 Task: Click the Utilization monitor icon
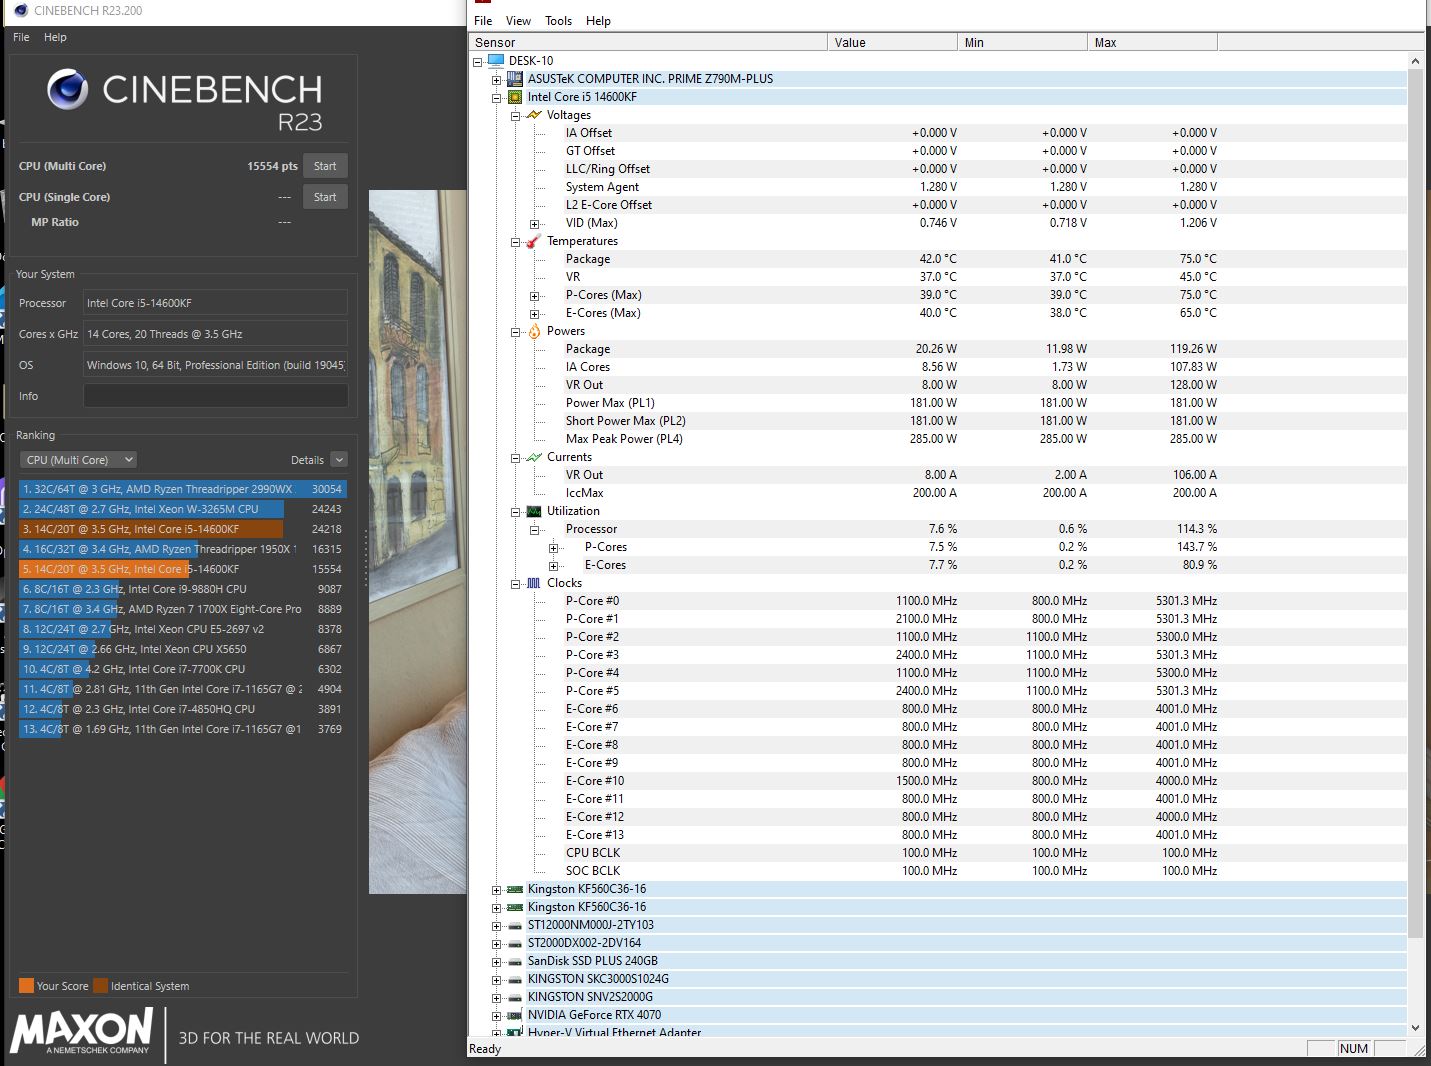(x=534, y=511)
